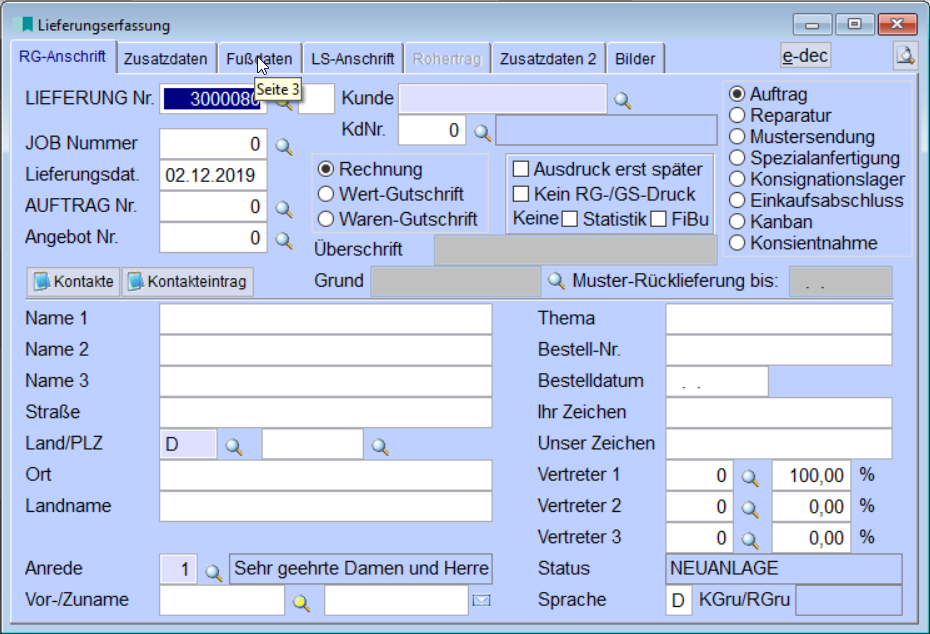
Task: Enable 'Ausdruck erst später' checkbox
Action: [520, 170]
